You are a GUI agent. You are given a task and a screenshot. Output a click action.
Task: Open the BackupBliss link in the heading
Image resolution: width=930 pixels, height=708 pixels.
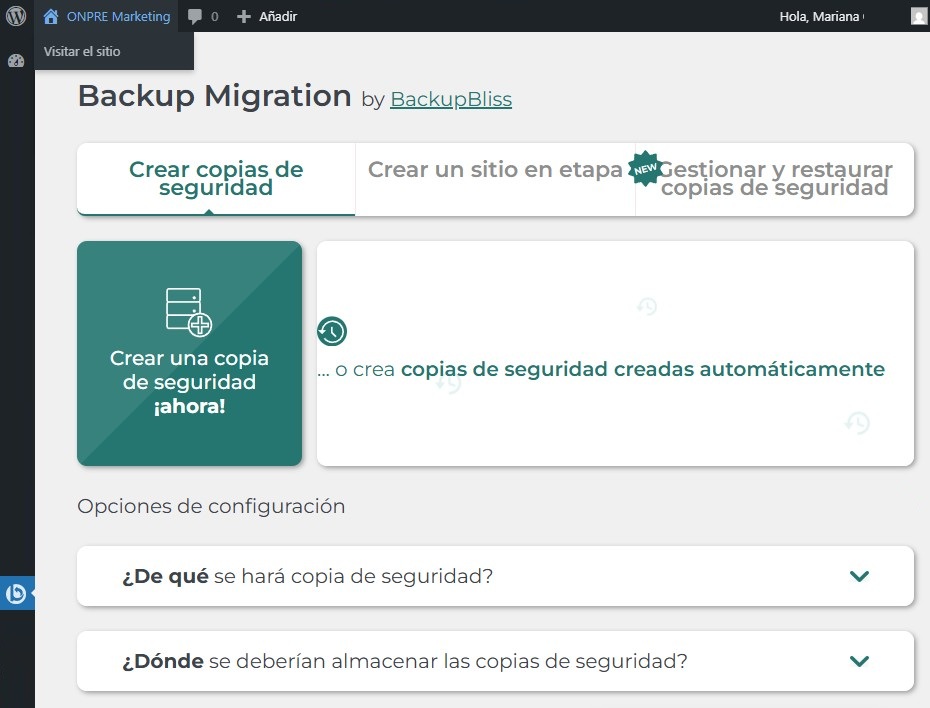click(450, 99)
